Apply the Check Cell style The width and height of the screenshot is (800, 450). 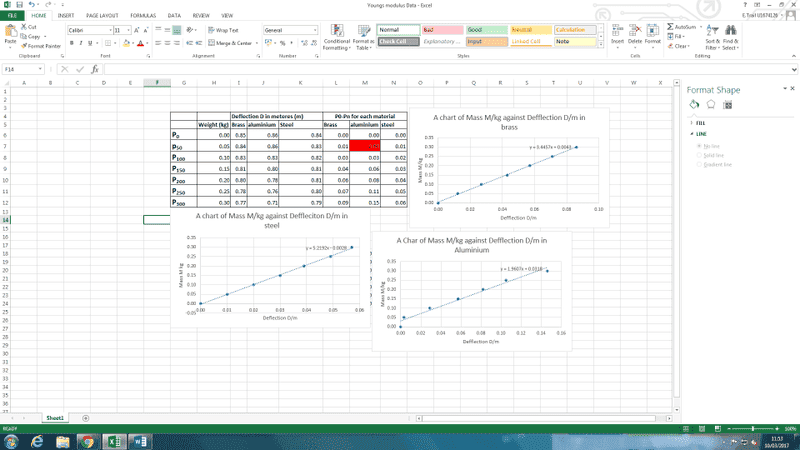(x=398, y=41)
